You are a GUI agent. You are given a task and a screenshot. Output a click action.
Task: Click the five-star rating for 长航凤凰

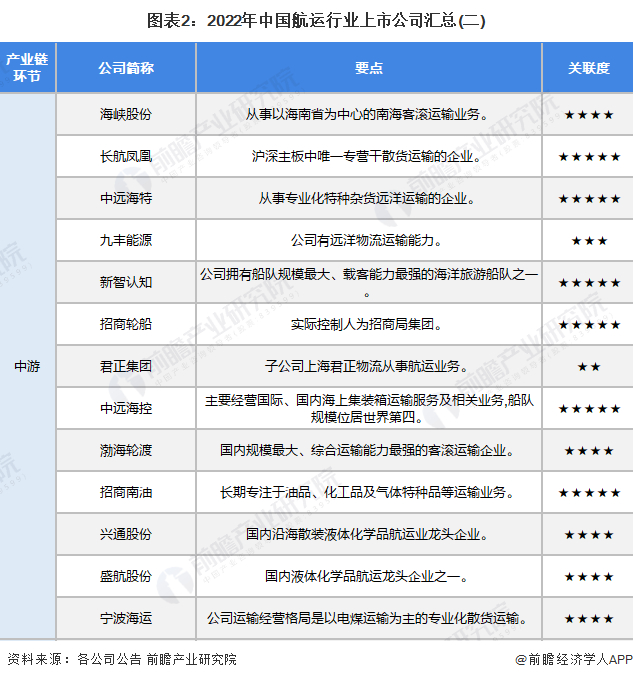point(589,157)
